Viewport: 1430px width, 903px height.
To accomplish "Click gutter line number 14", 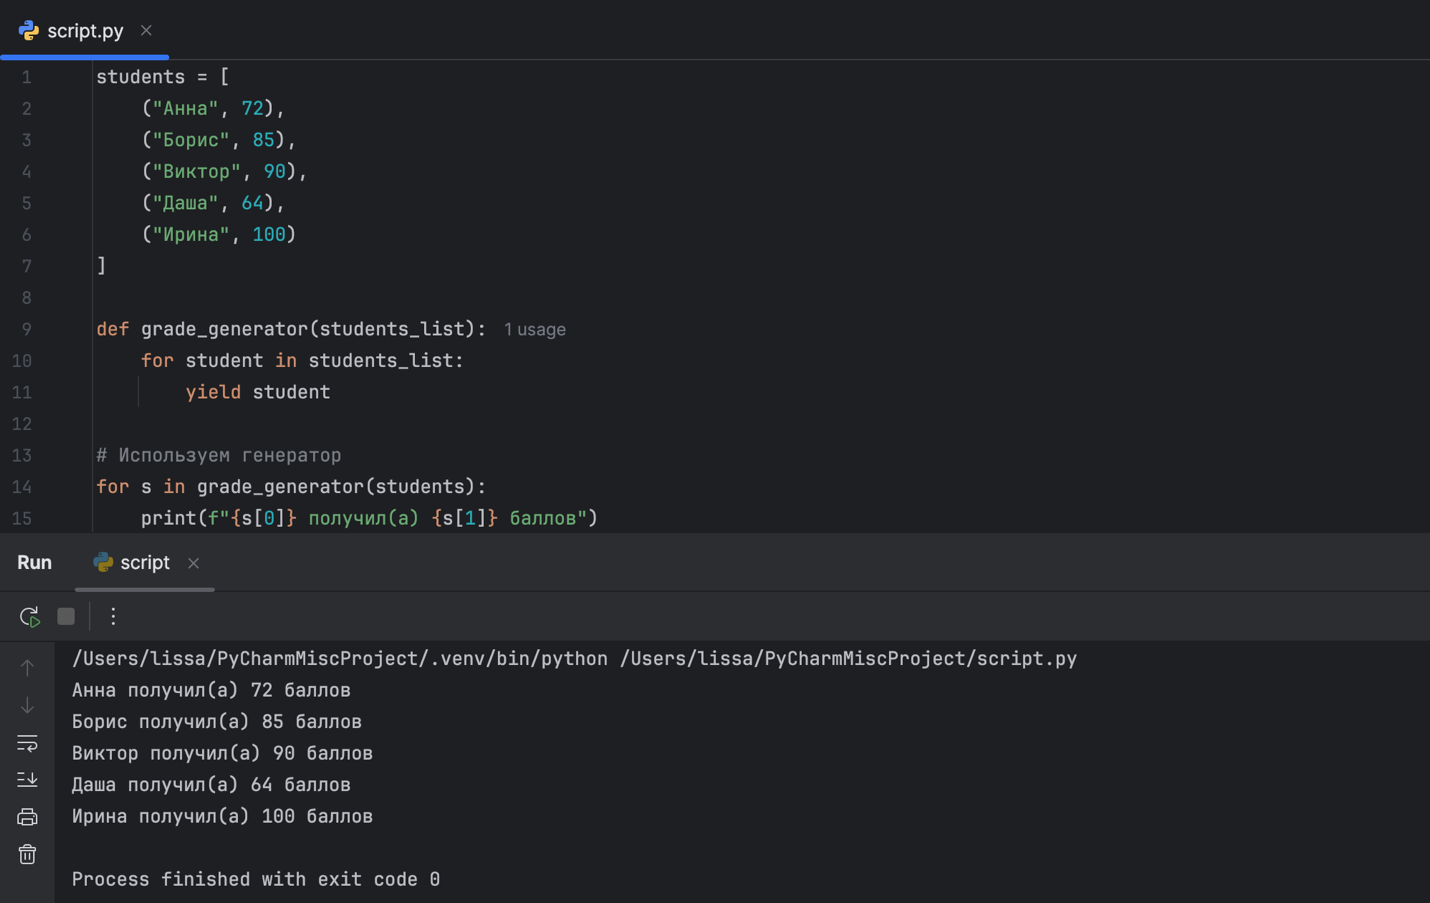I will pos(22,487).
